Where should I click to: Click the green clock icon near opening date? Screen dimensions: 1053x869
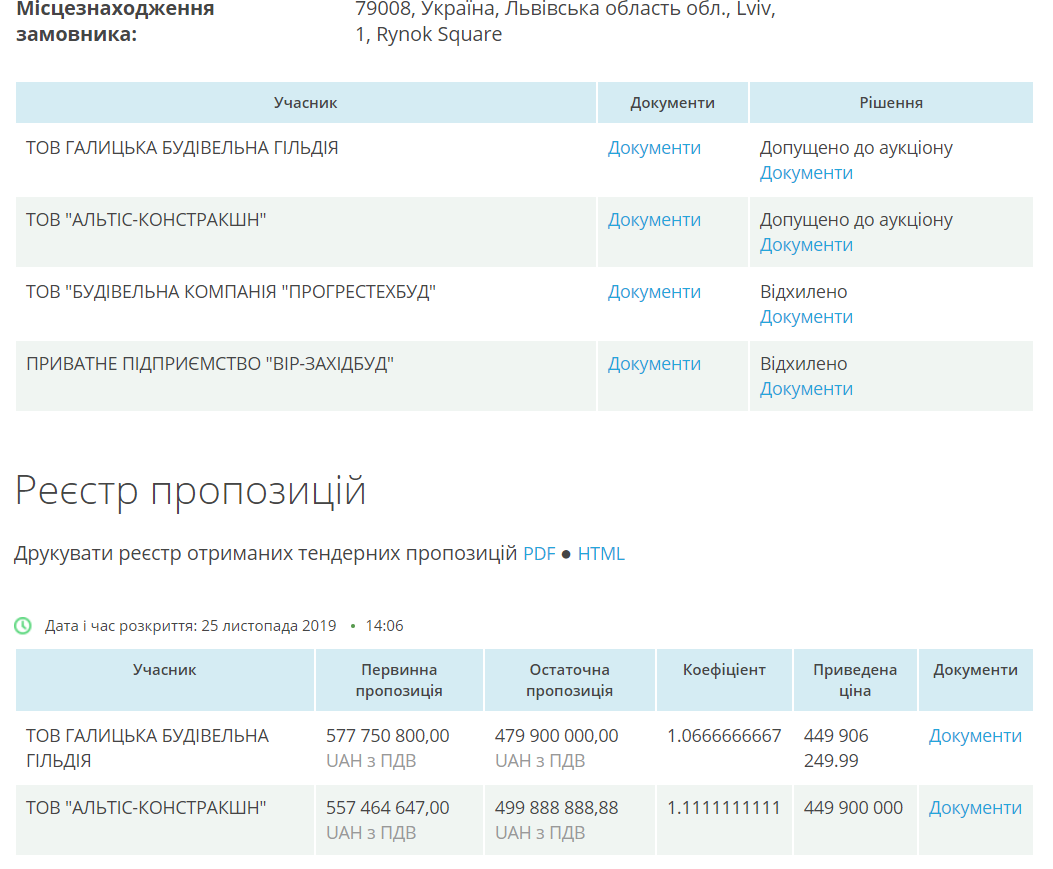(x=23, y=626)
